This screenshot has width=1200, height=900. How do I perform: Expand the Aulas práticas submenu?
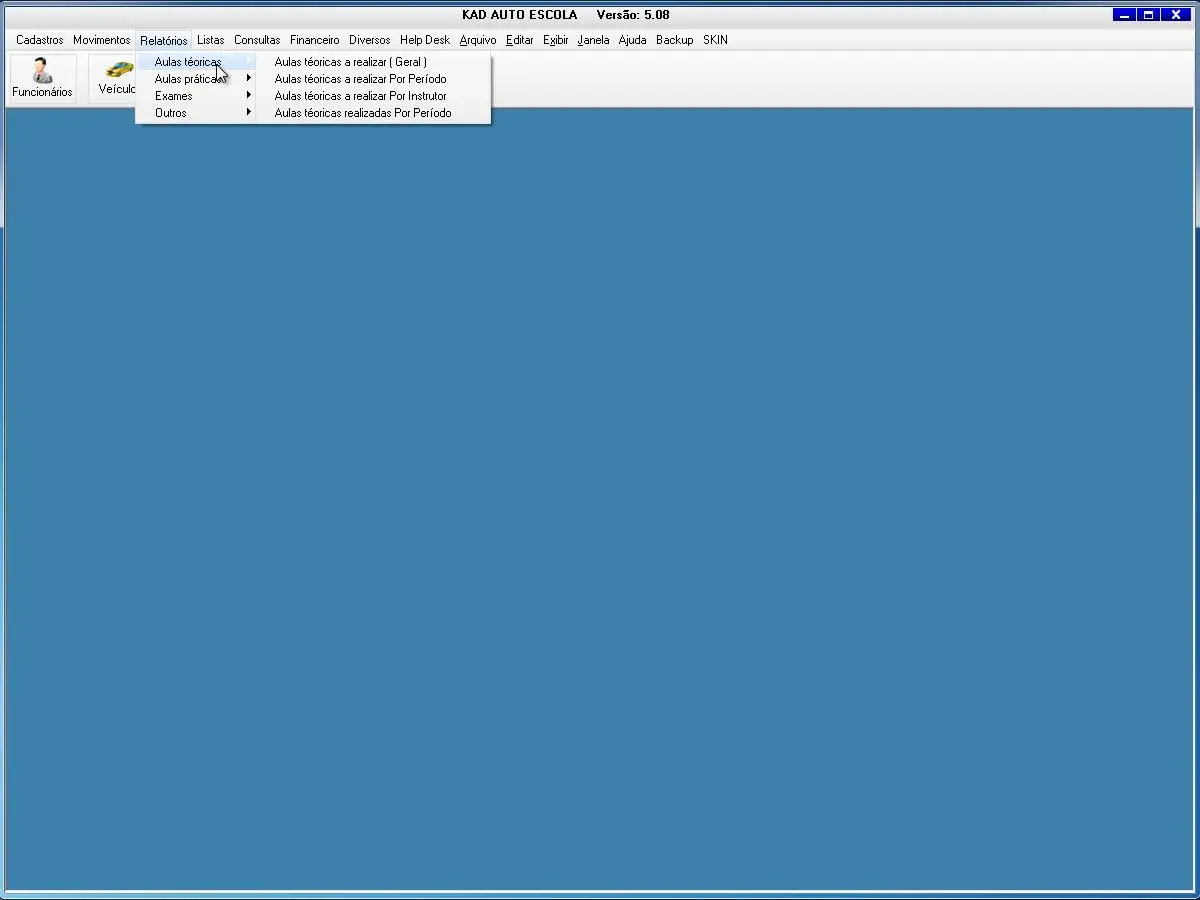[x=190, y=79]
